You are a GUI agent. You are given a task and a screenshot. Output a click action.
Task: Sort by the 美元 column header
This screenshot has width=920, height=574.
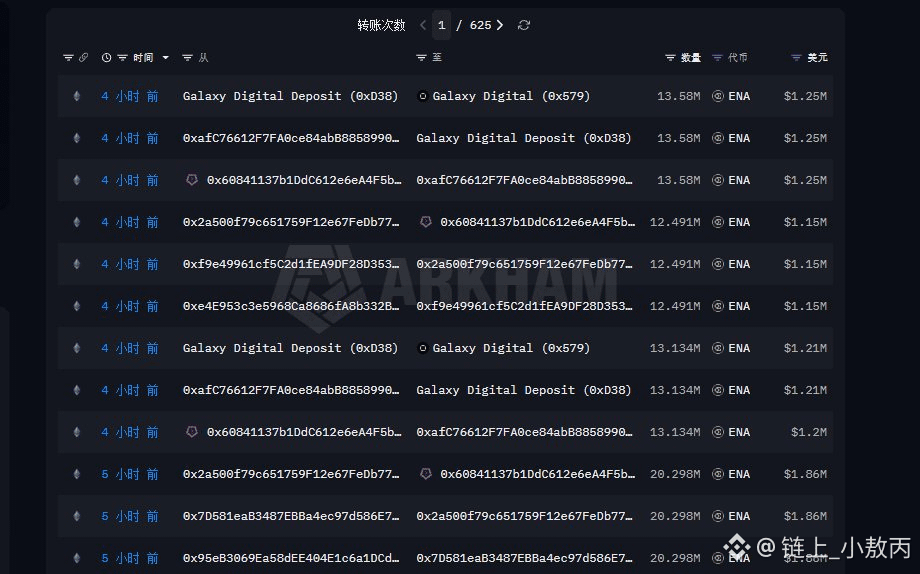pyautogui.click(x=817, y=58)
